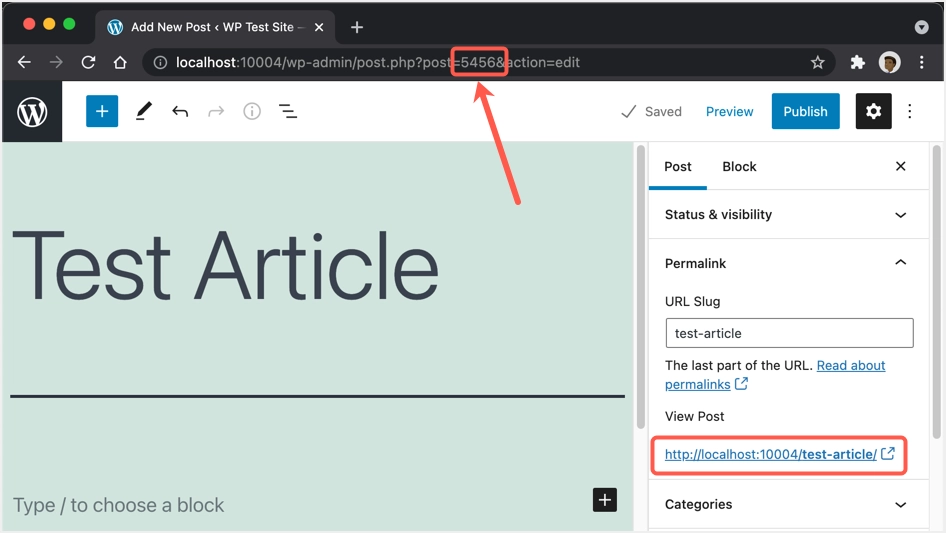Collapse the Permalink panel
This screenshot has height=533, width=946.
789,263
